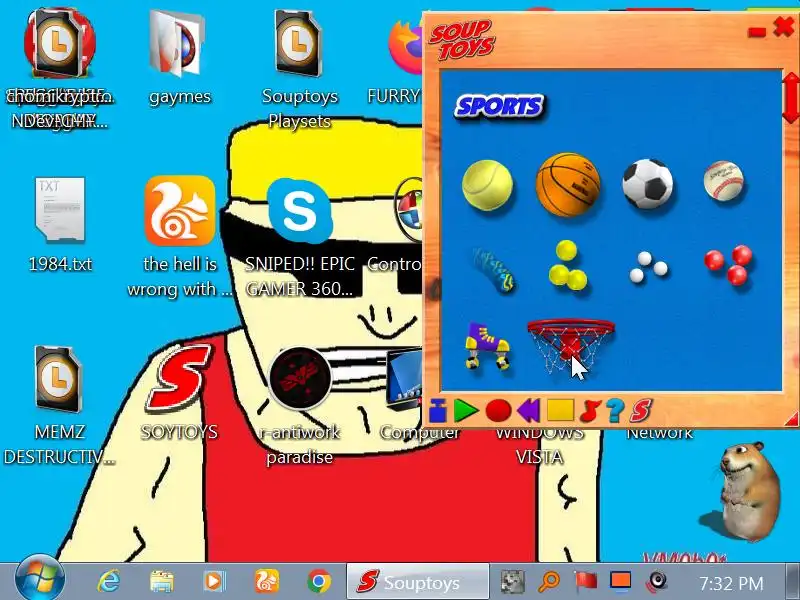Select the baseball toy
This screenshot has width=800, height=600.
(723, 181)
